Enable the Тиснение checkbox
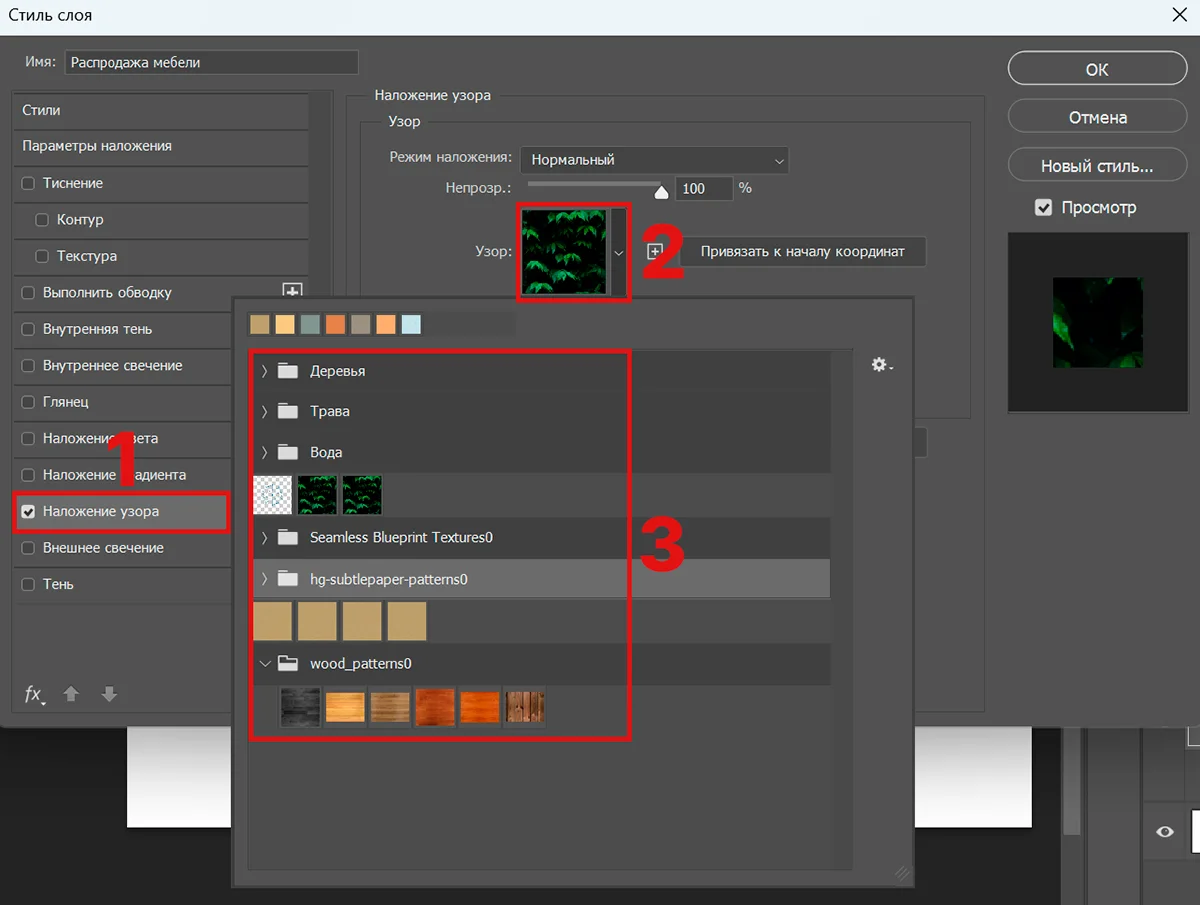 click(28, 183)
